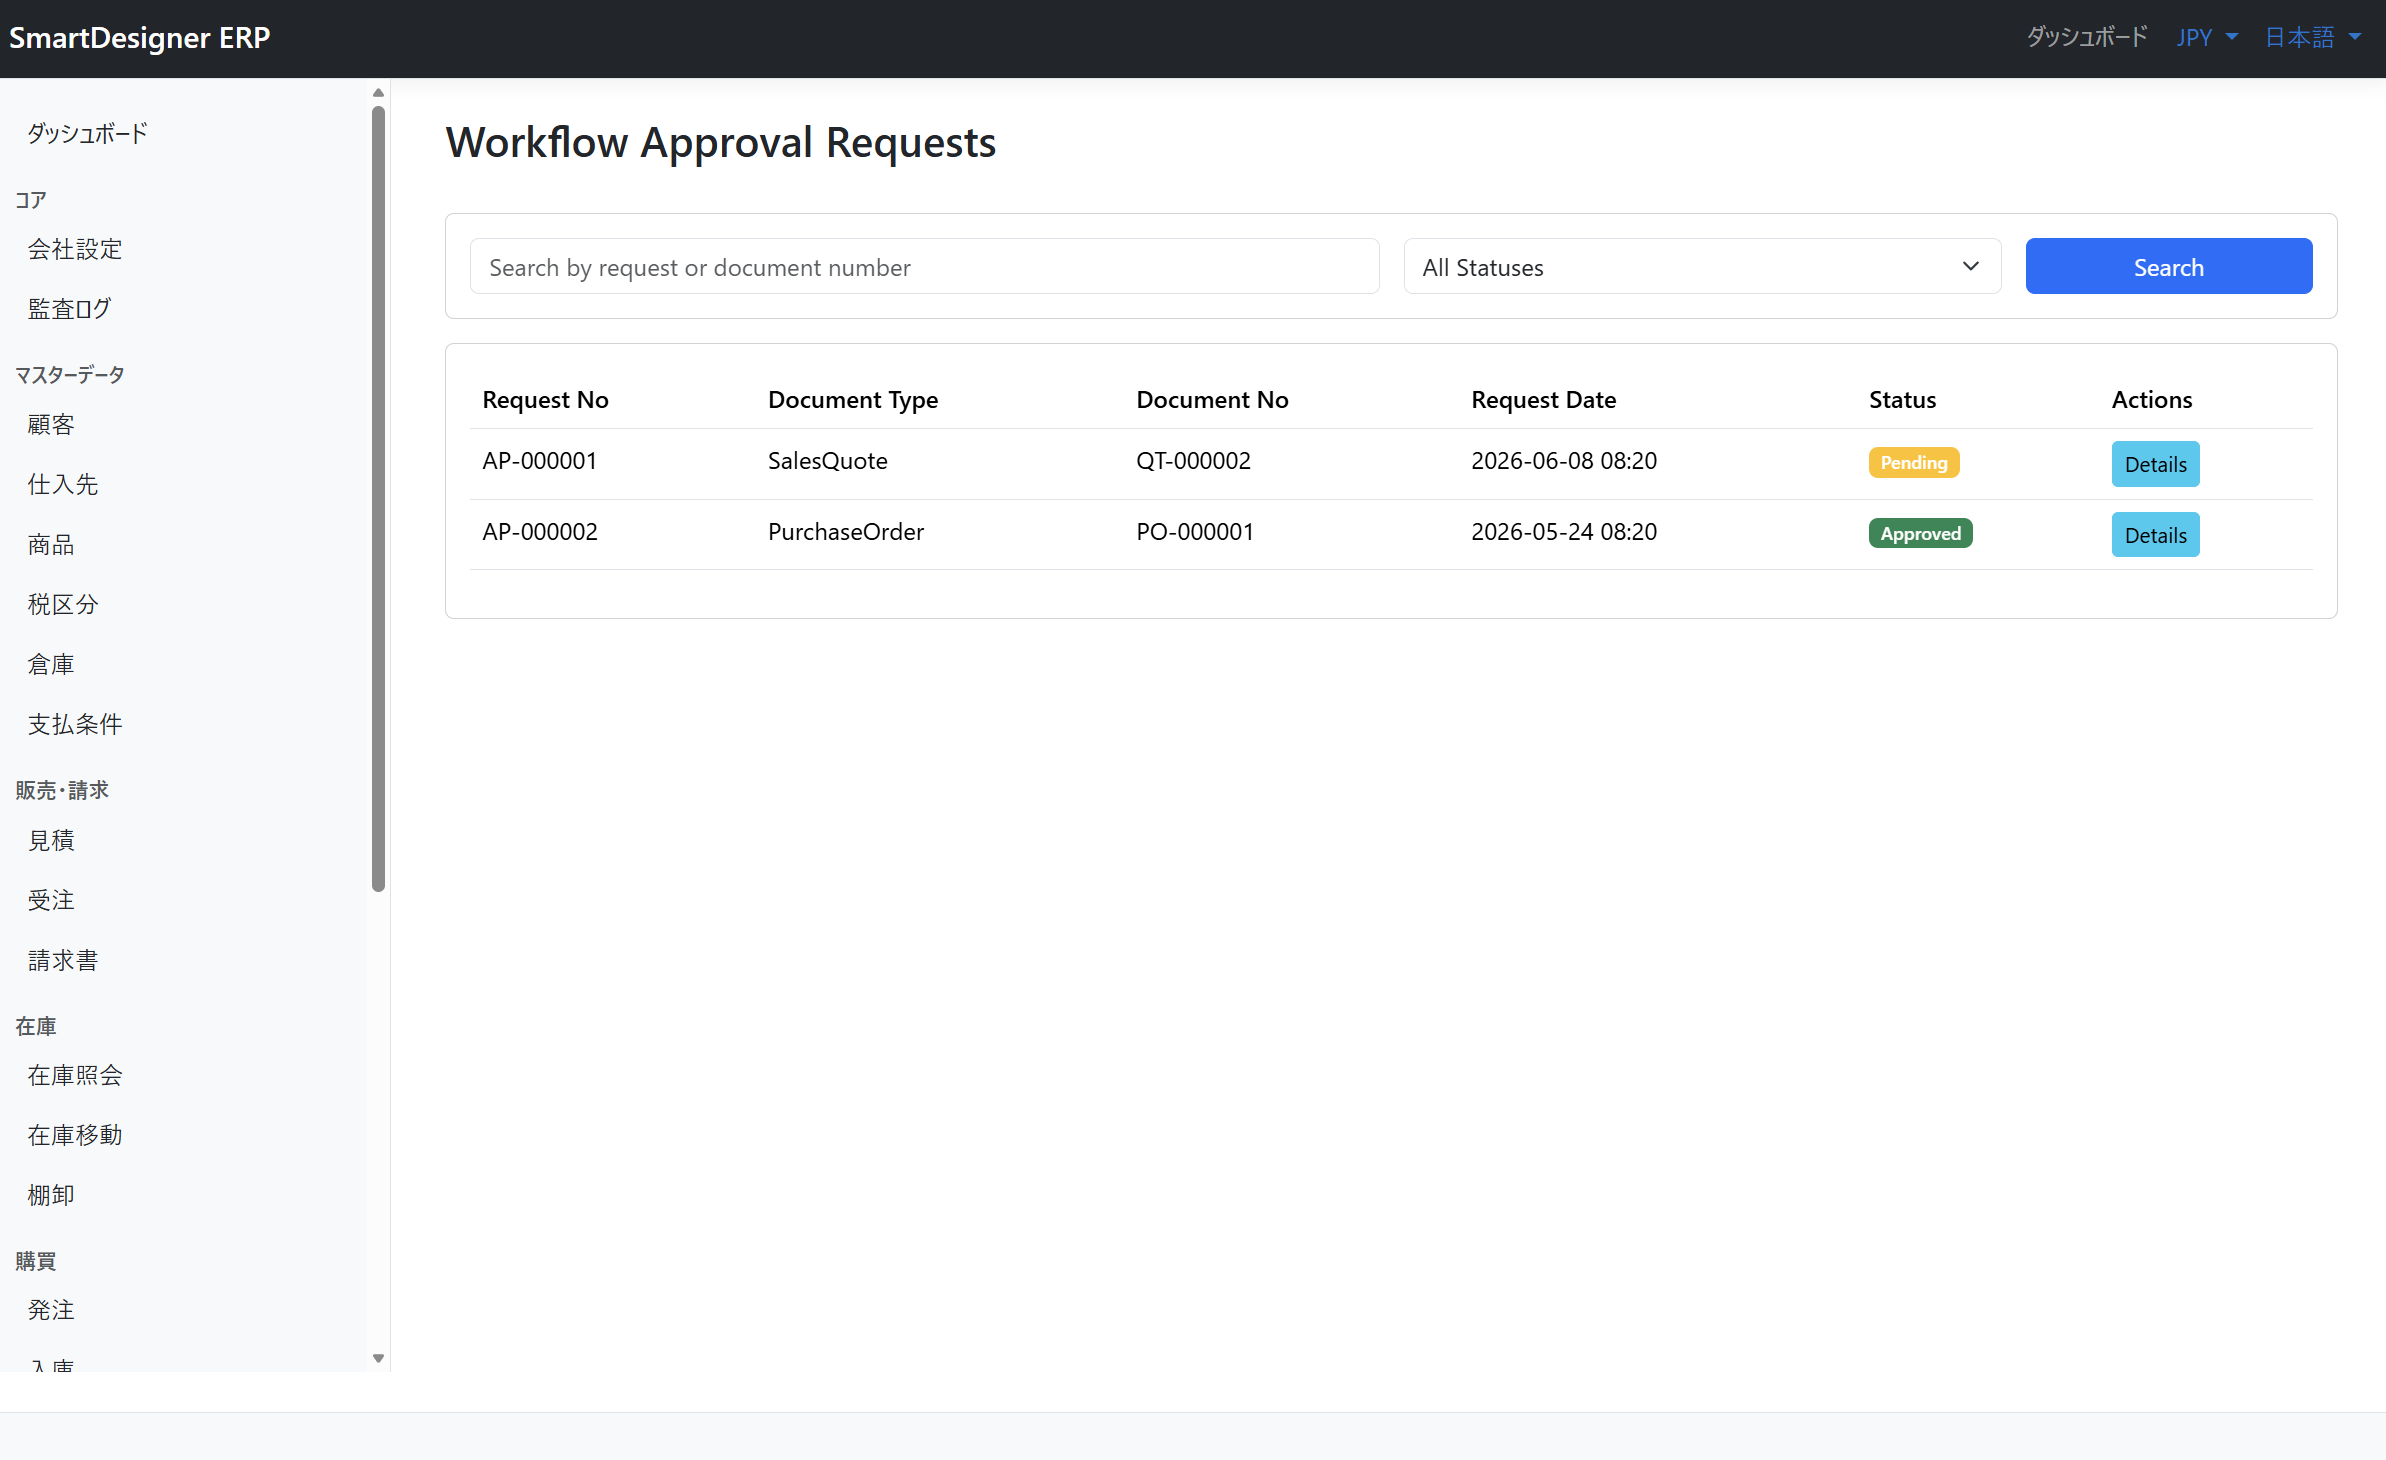Click the SmartDesigner ERP brand link
The width and height of the screenshot is (2386, 1460).
click(140, 38)
